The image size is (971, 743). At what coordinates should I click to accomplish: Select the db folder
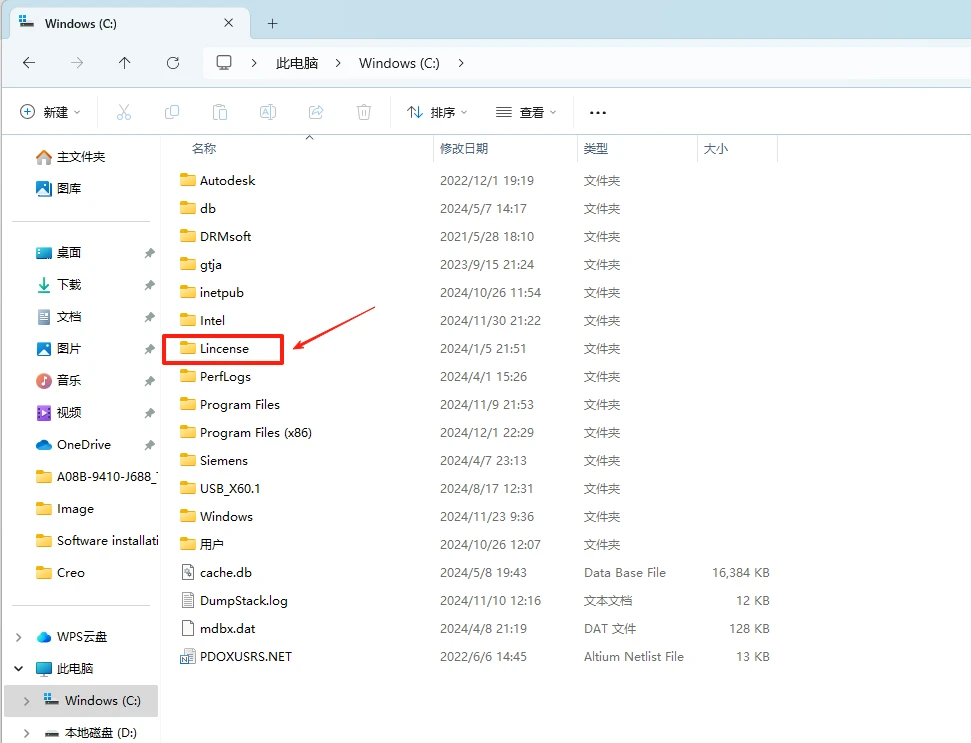pyautogui.click(x=198, y=208)
